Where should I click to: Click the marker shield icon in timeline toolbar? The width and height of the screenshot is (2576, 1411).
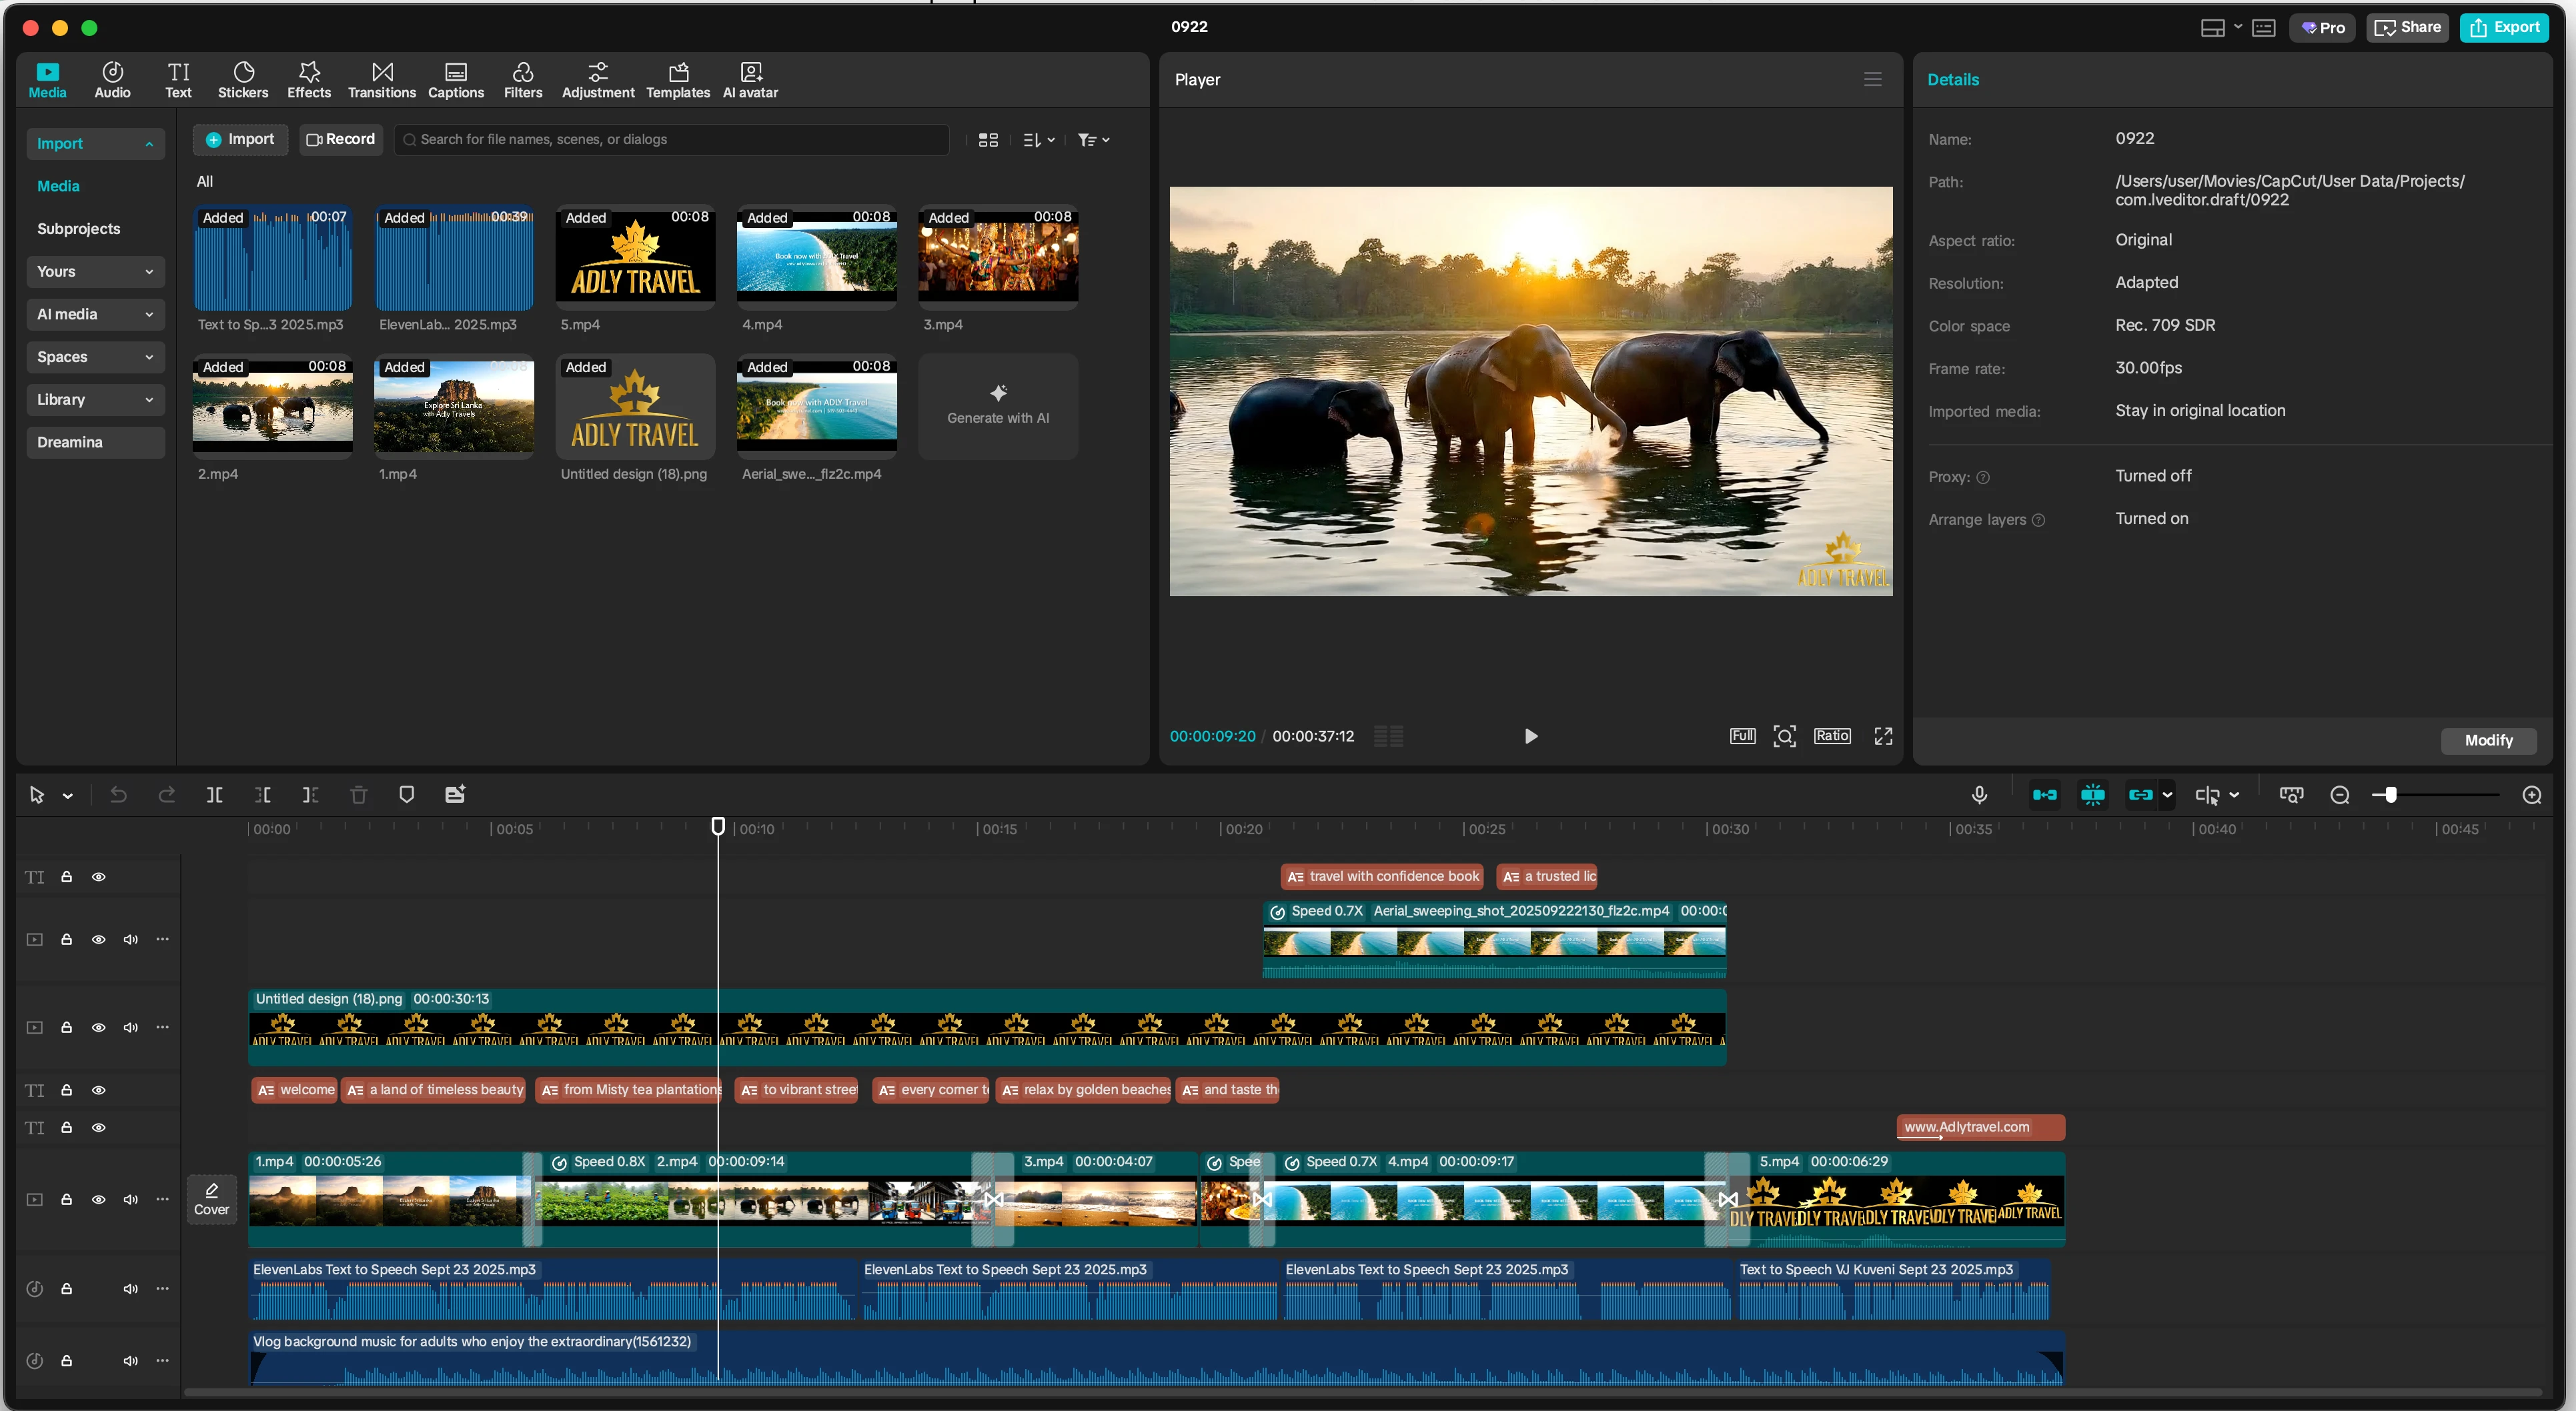[406, 795]
